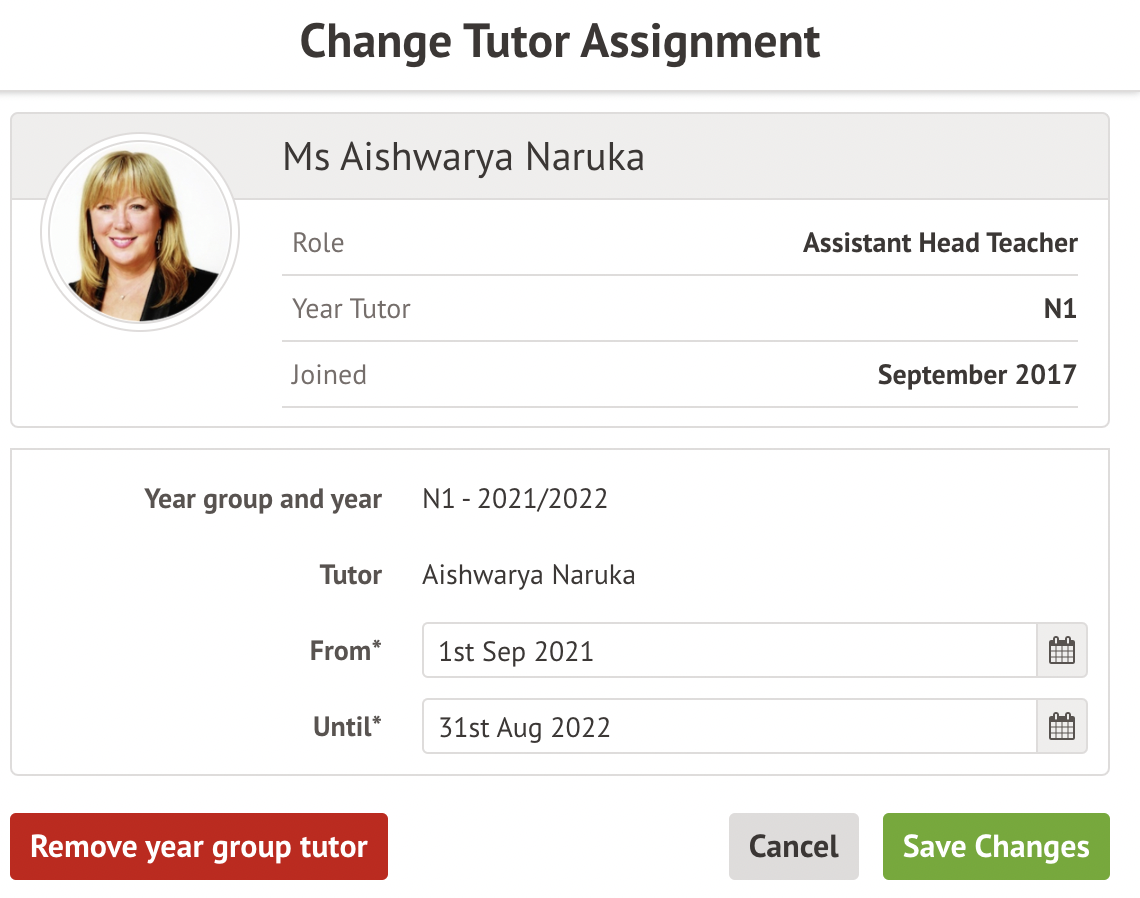The width and height of the screenshot is (1140, 898).
Task: Click the Until* field label
Action: (x=347, y=727)
